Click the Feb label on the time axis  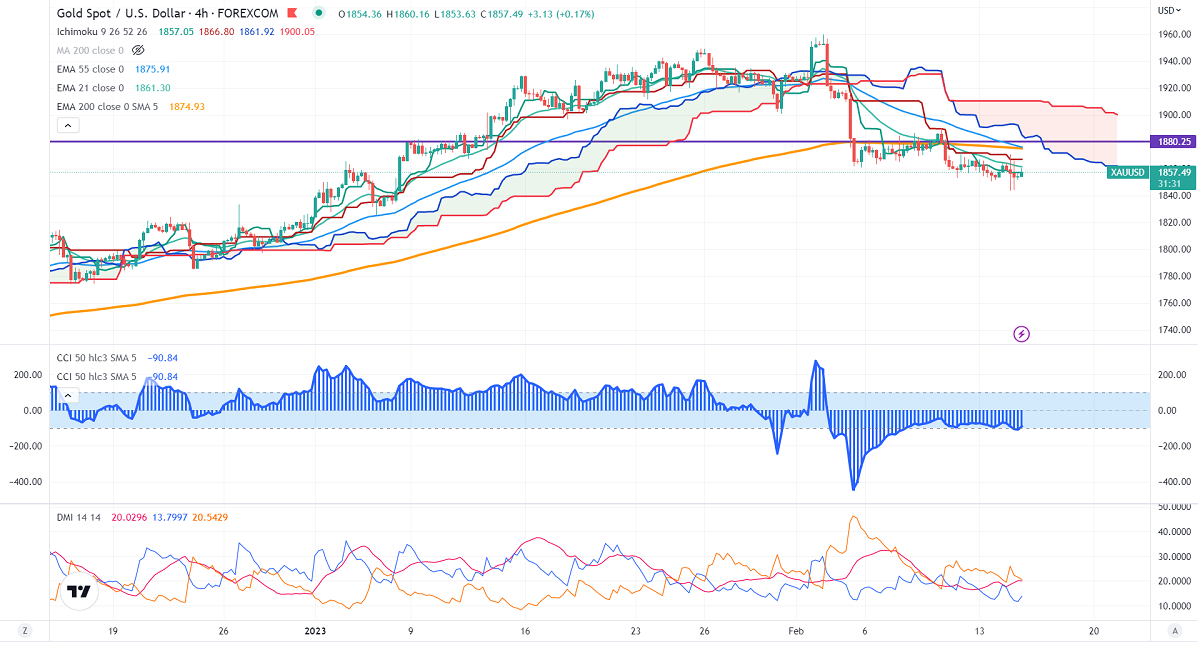click(796, 631)
